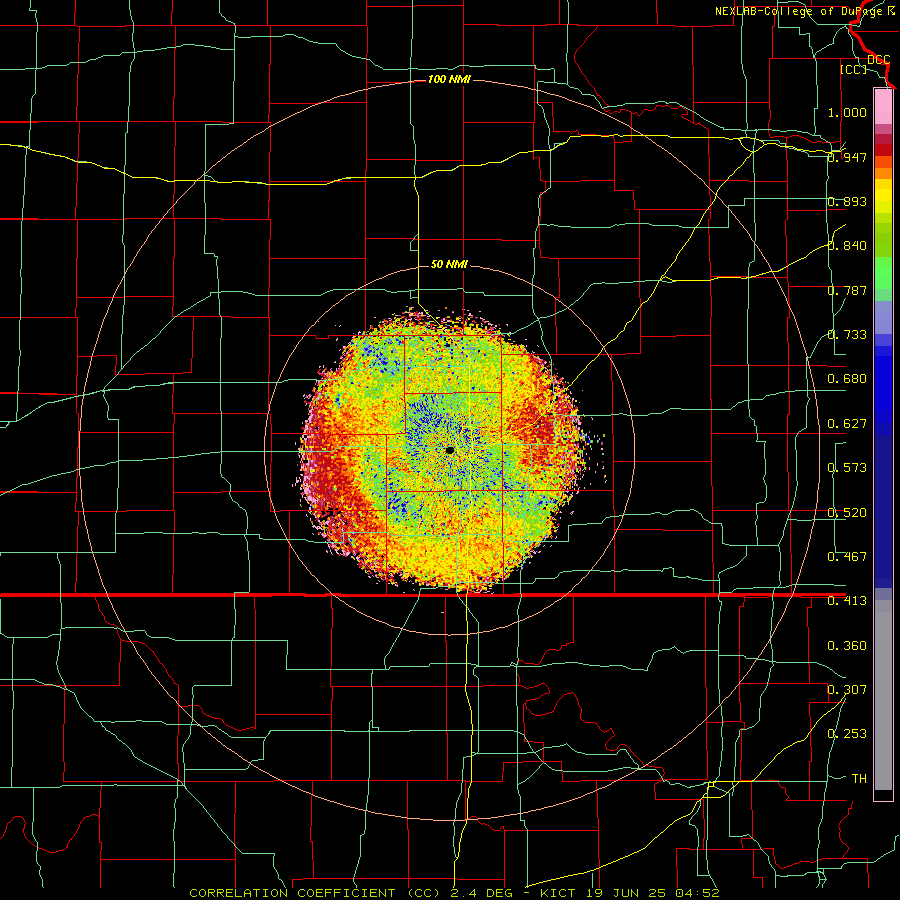Click the CORRELATION COEFFICIENT (CC) caption text
900x900 pixels.
click(x=314, y=893)
